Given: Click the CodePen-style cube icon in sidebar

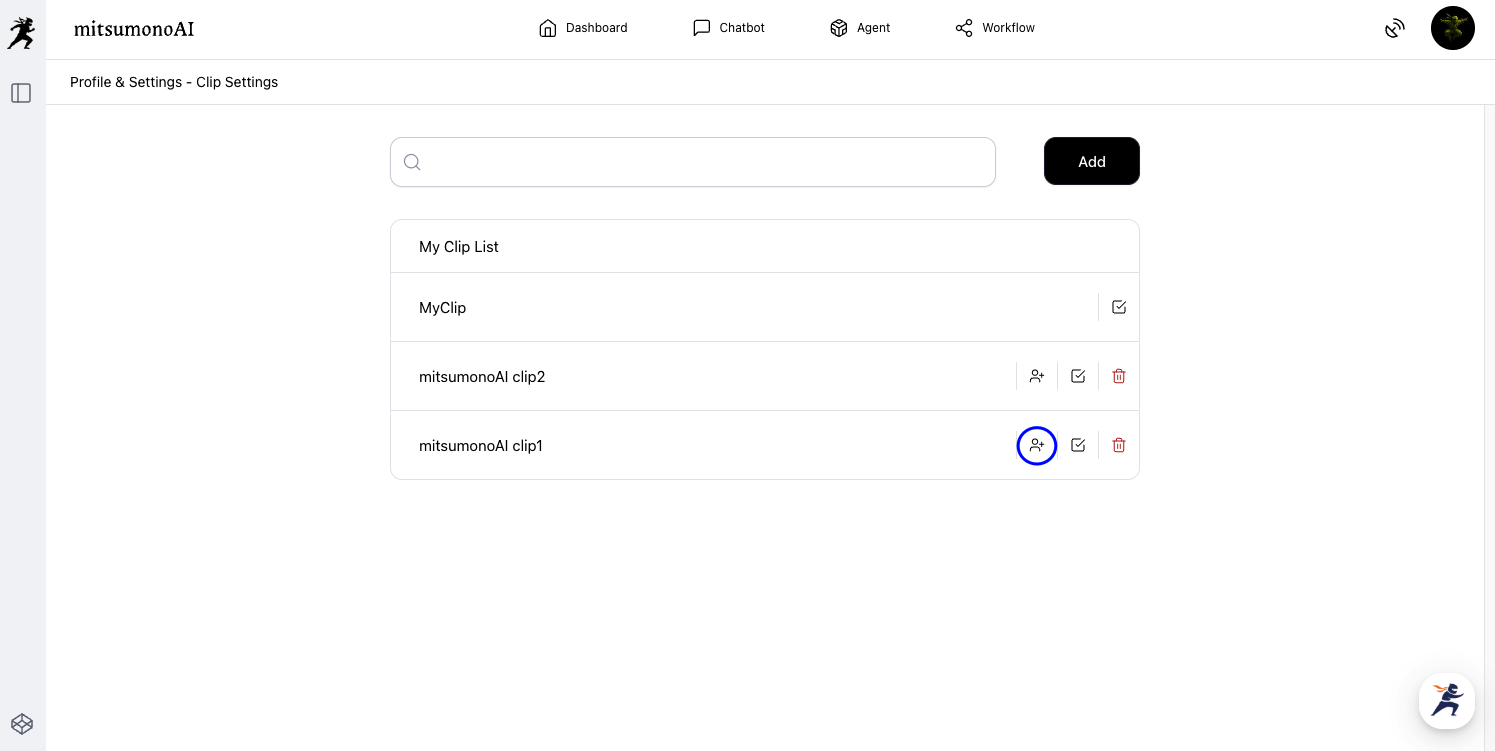Looking at the screenshot, I should coord(22,724).
